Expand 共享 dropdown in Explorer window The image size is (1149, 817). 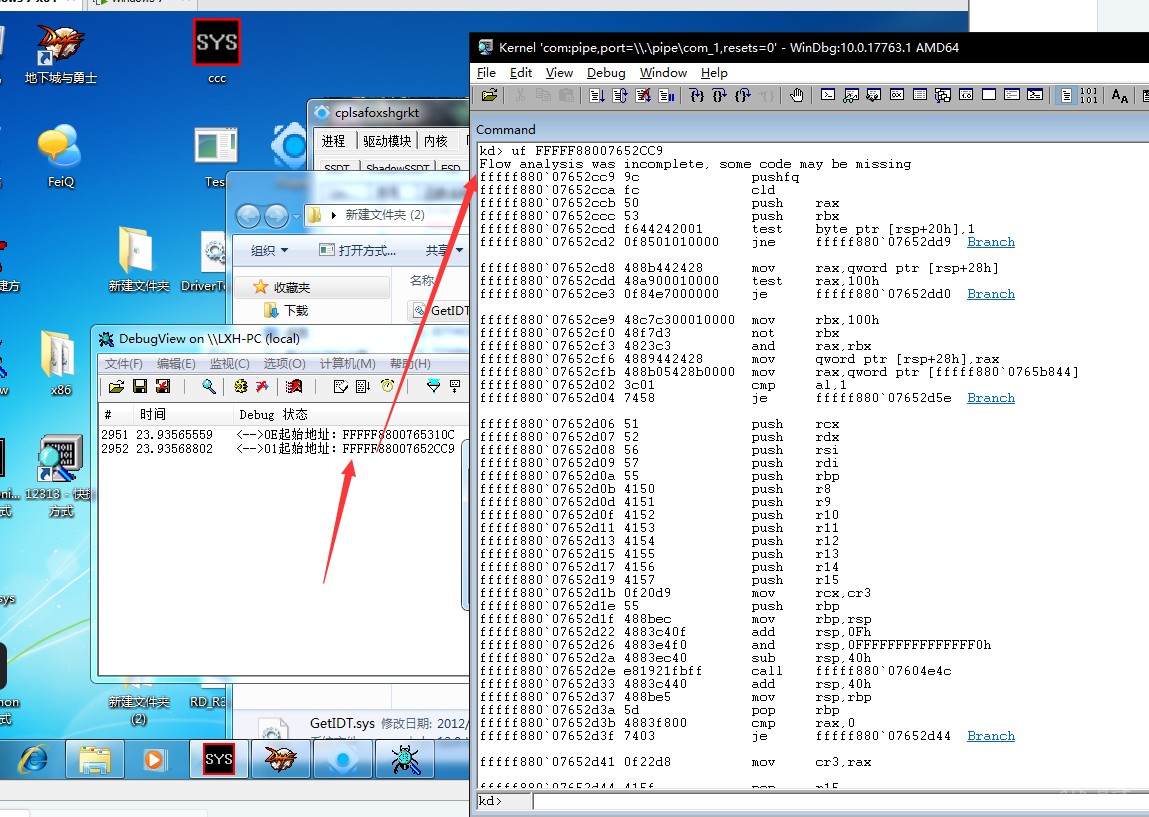tap(444, 251)
